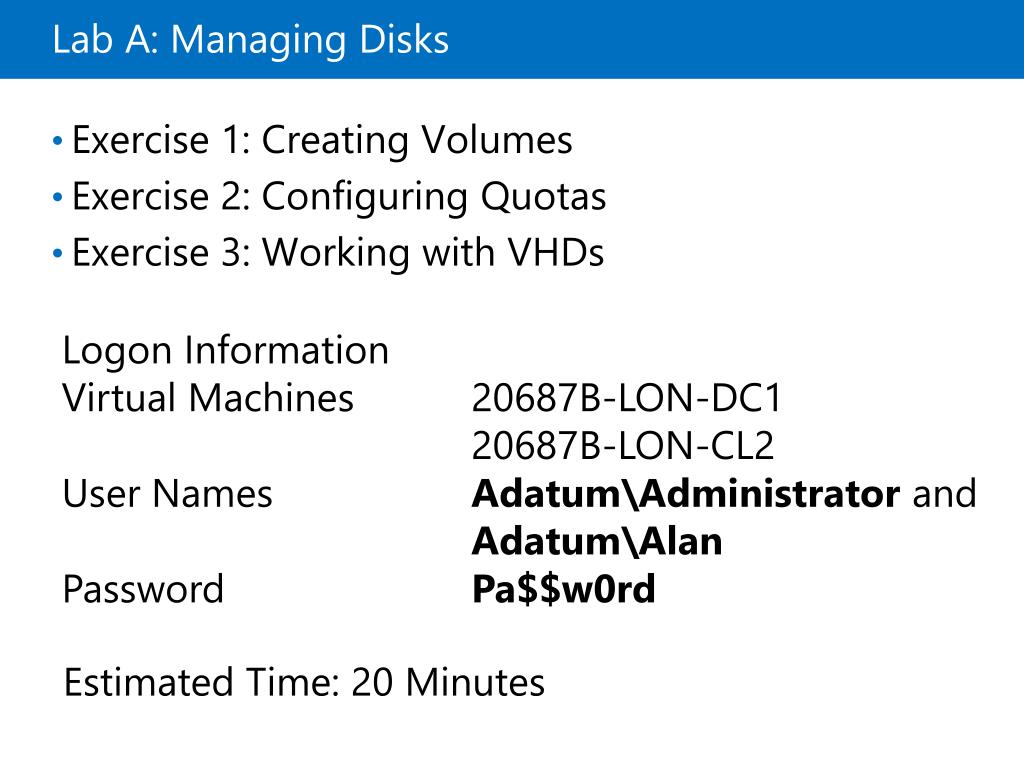This screenshot has width=1024, height=768.
Task: Click the User Names label
Action: coord(167,494)
